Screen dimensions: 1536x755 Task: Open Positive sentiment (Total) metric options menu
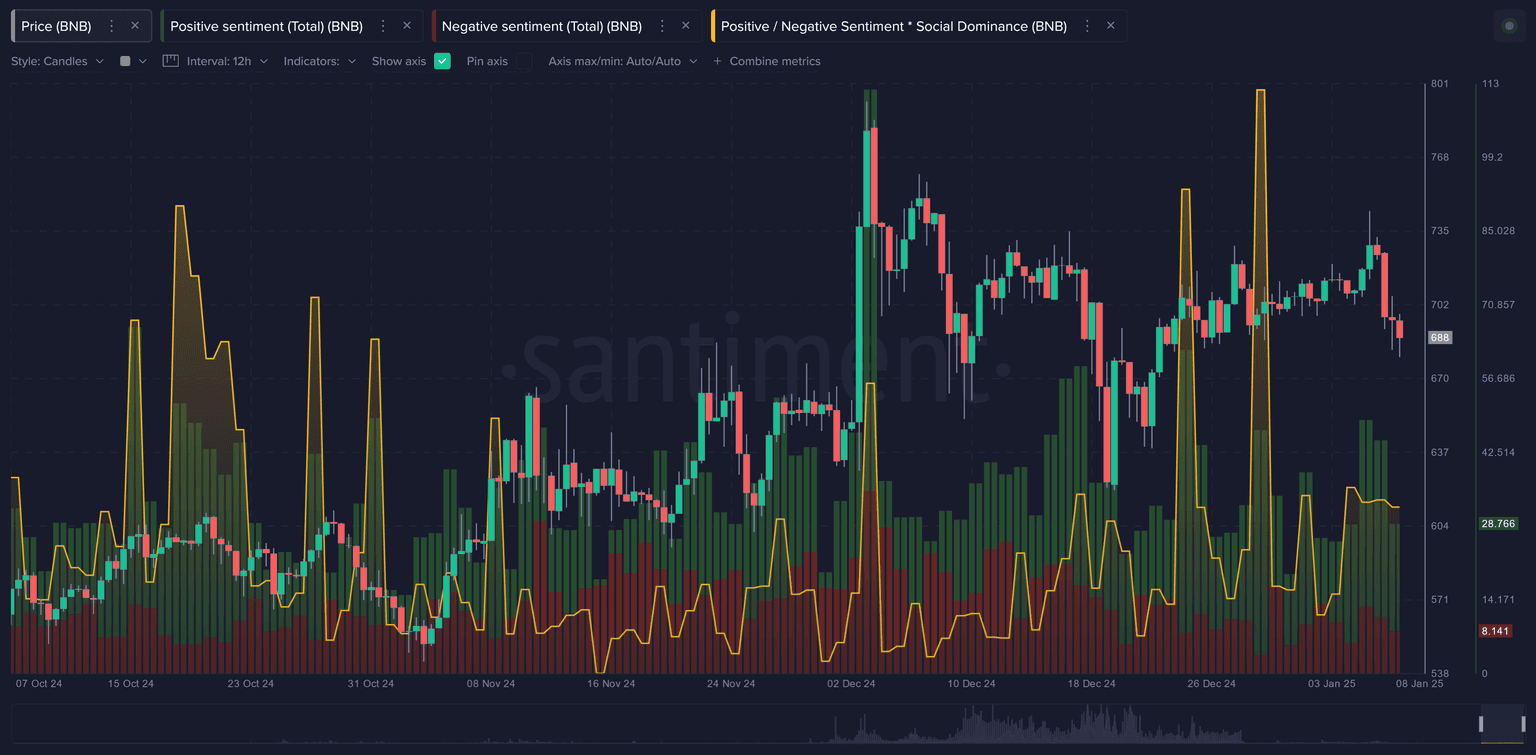tap(383, 26)
